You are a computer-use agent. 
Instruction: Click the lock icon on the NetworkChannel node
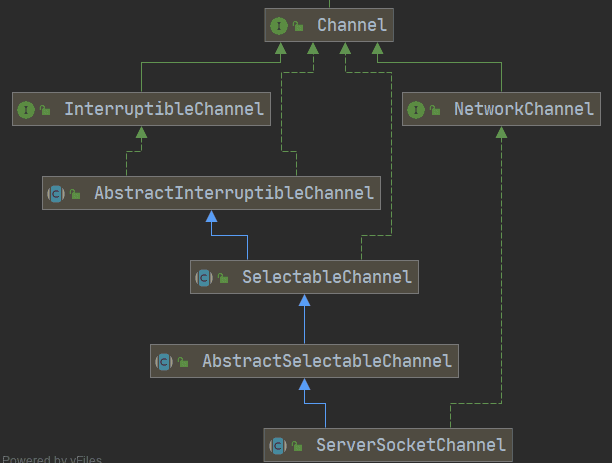[435, 110]
